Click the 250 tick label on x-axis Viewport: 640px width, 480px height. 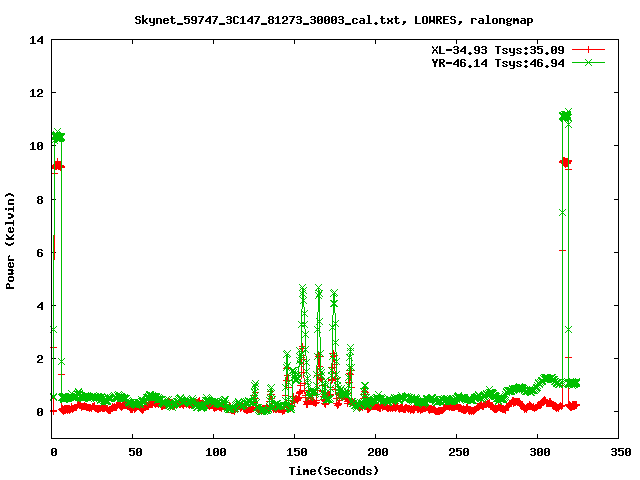pos(457,452)
